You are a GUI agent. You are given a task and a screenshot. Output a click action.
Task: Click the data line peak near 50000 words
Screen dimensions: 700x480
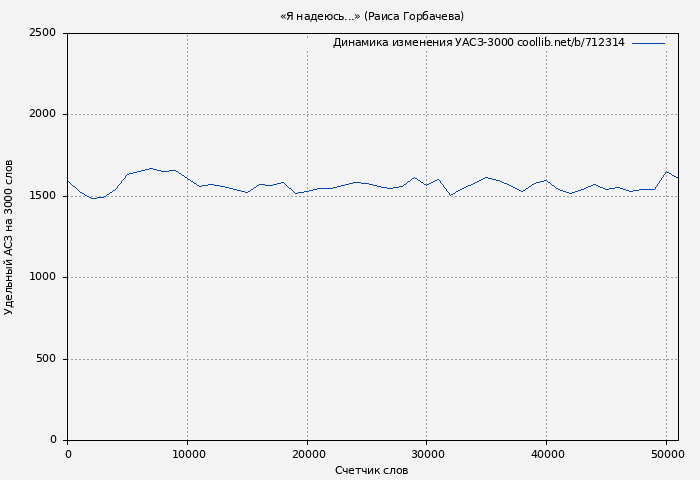point(666,171)
